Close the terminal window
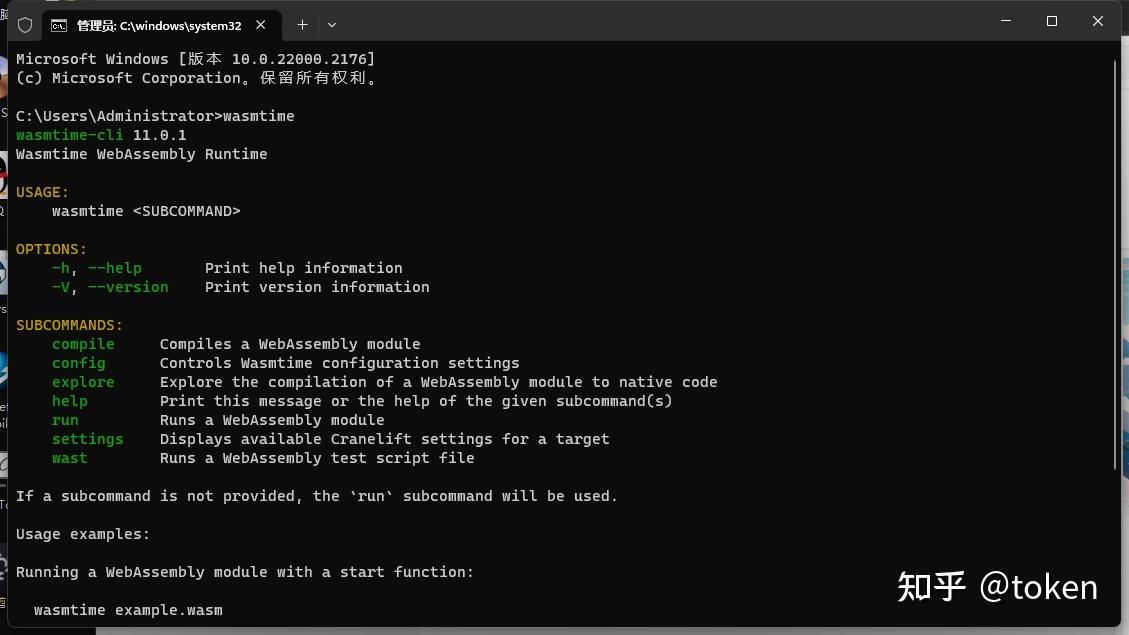Screen dimensions: 1129x635 click(x=1098, y=22)
